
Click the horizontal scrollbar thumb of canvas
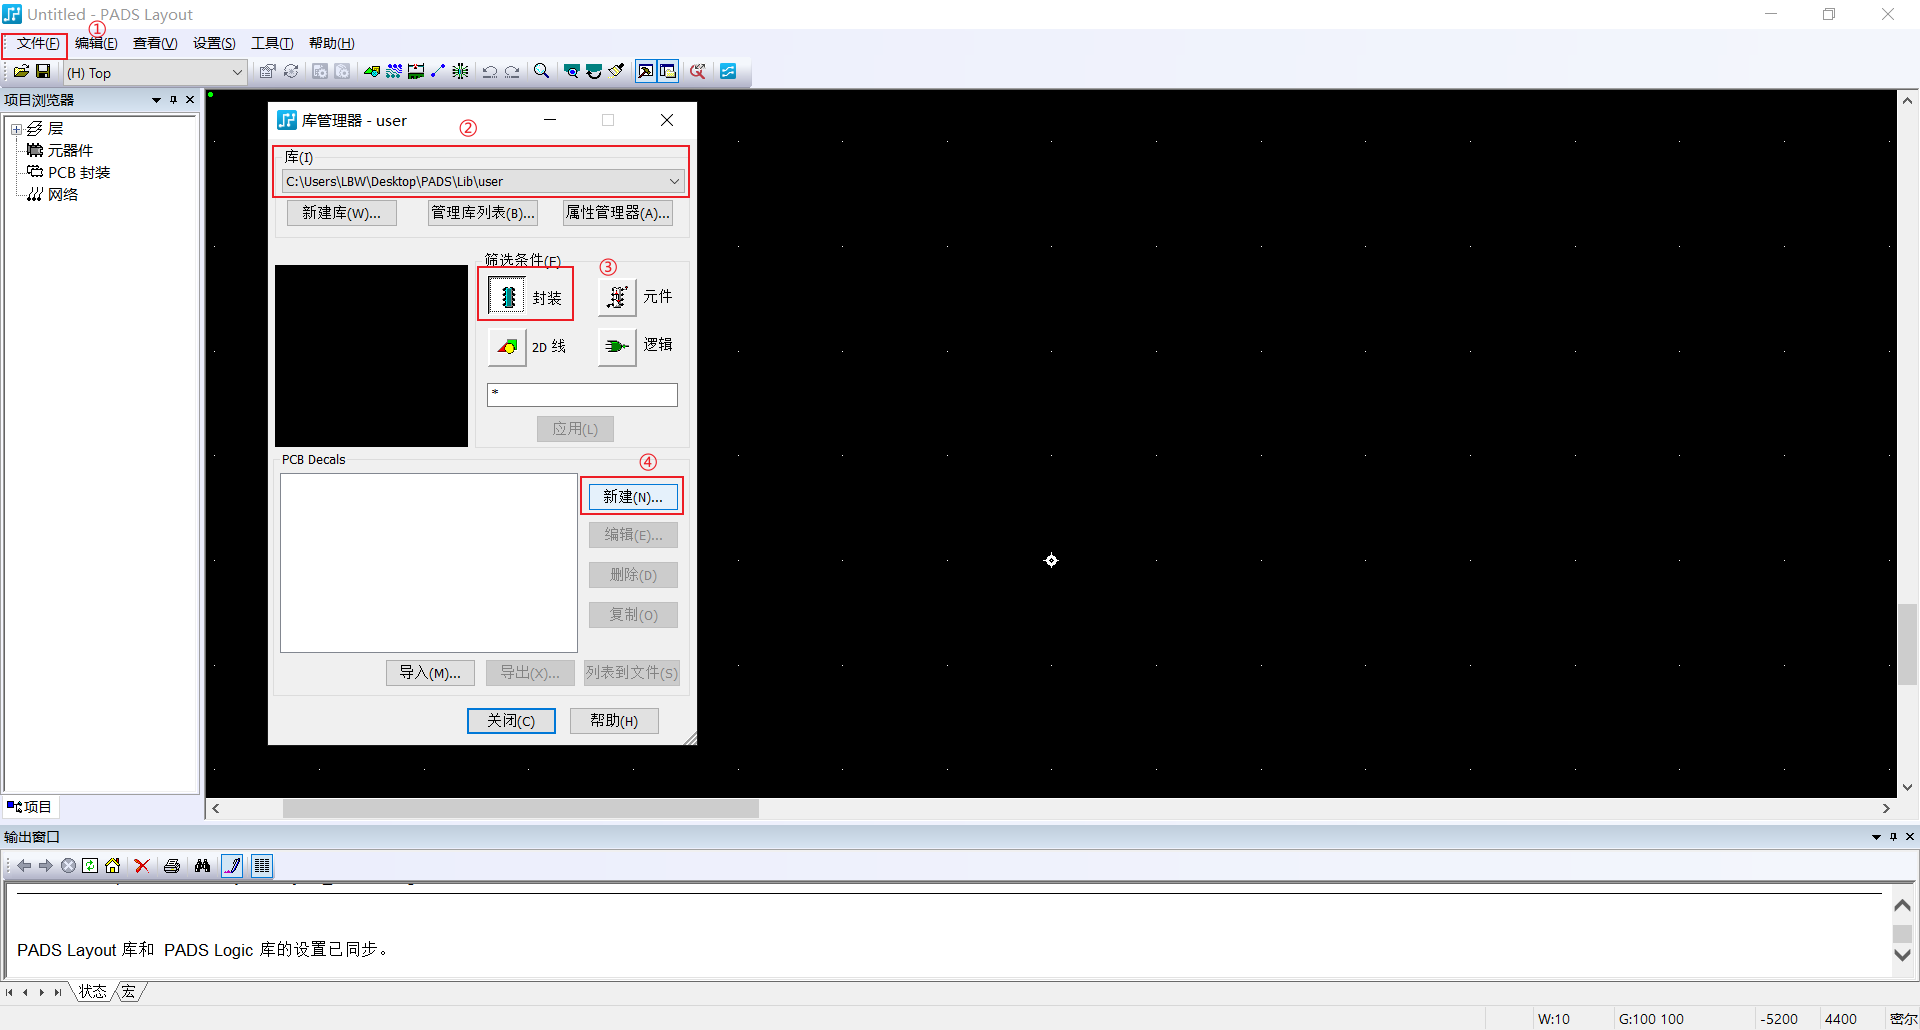point(520,808)
